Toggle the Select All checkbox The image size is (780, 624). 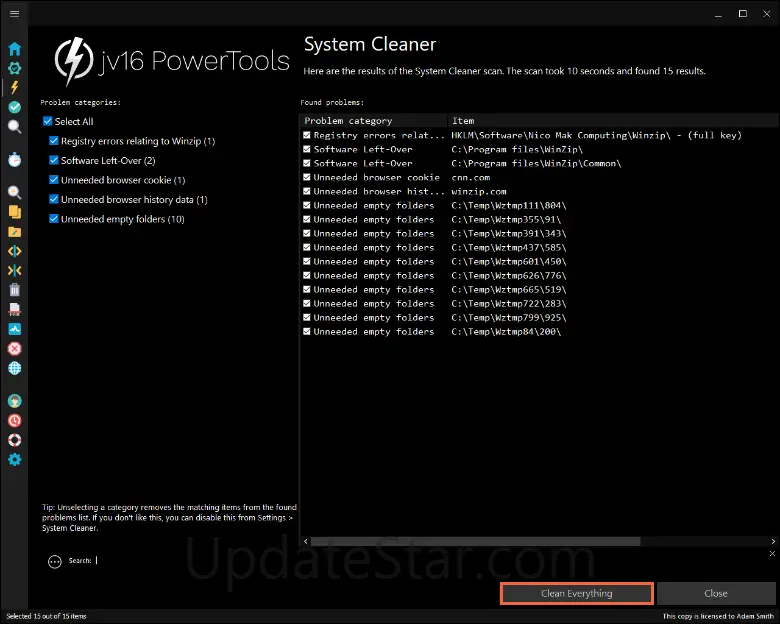[x=48, y=121]
